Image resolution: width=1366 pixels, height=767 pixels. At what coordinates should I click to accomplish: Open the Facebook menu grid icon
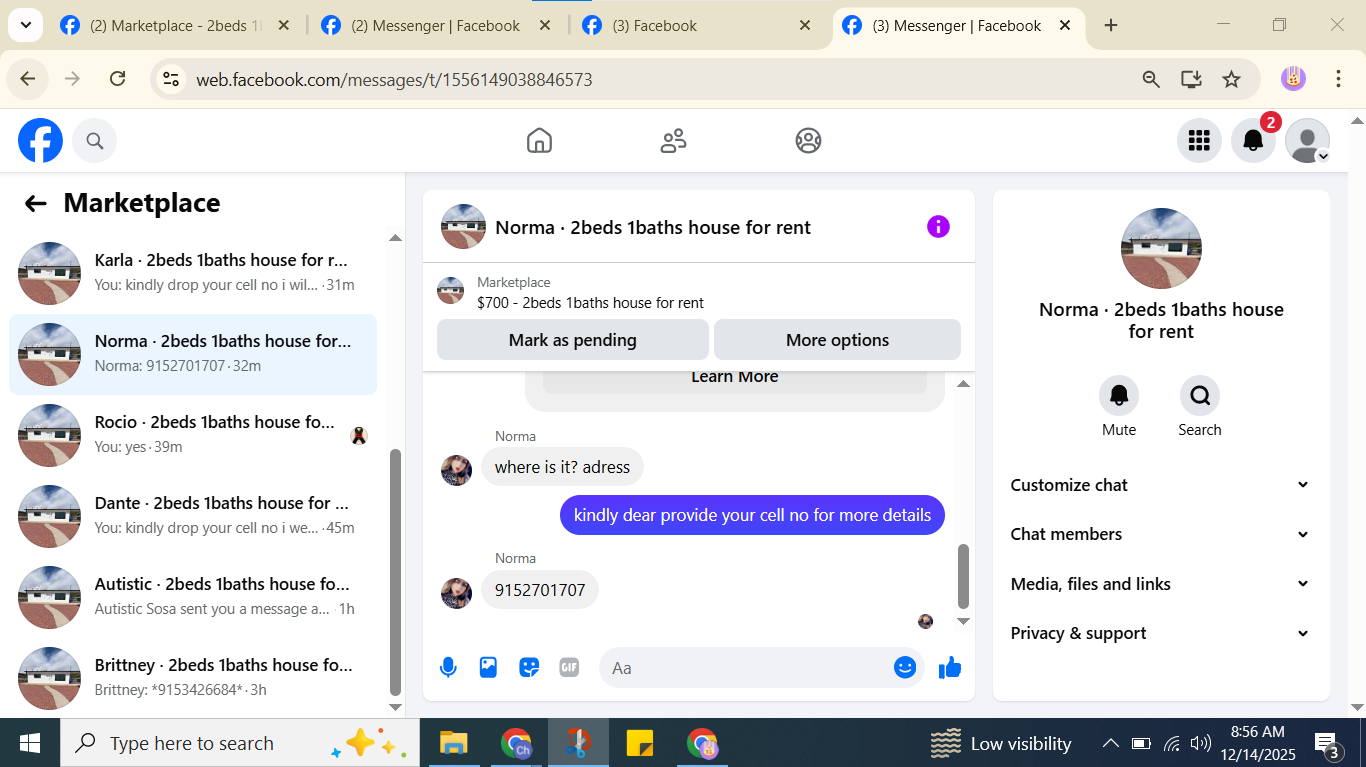coord(1199,141)
